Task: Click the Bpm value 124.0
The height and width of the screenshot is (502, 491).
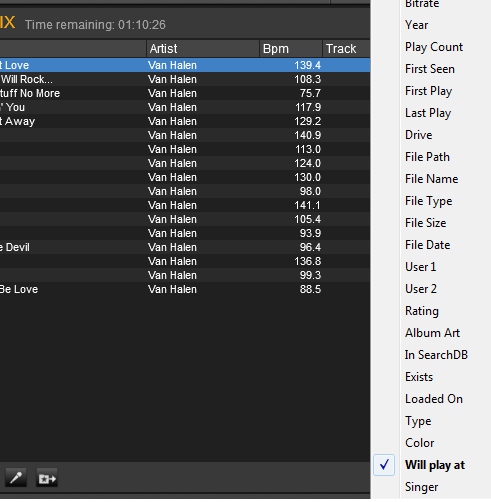Action: [307, 163]
